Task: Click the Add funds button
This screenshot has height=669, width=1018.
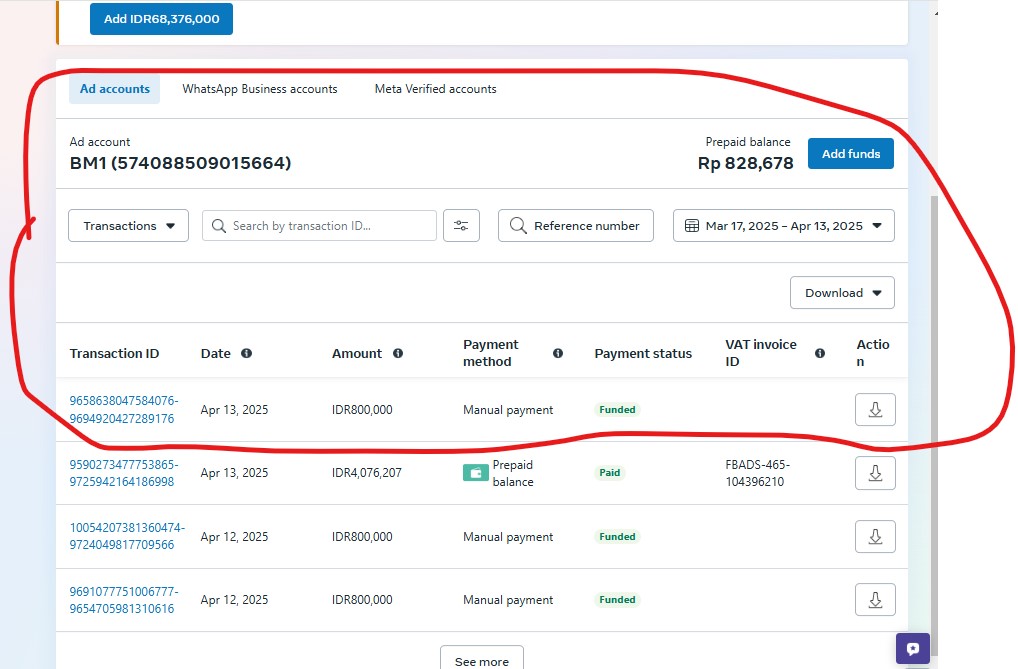Action: [x=850, y=154]
